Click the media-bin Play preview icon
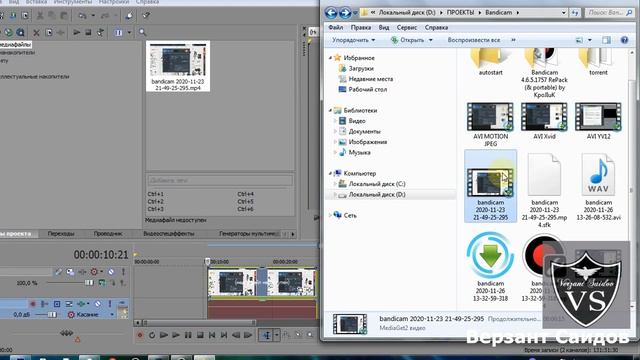640x360 pixels. click(76, 32)
